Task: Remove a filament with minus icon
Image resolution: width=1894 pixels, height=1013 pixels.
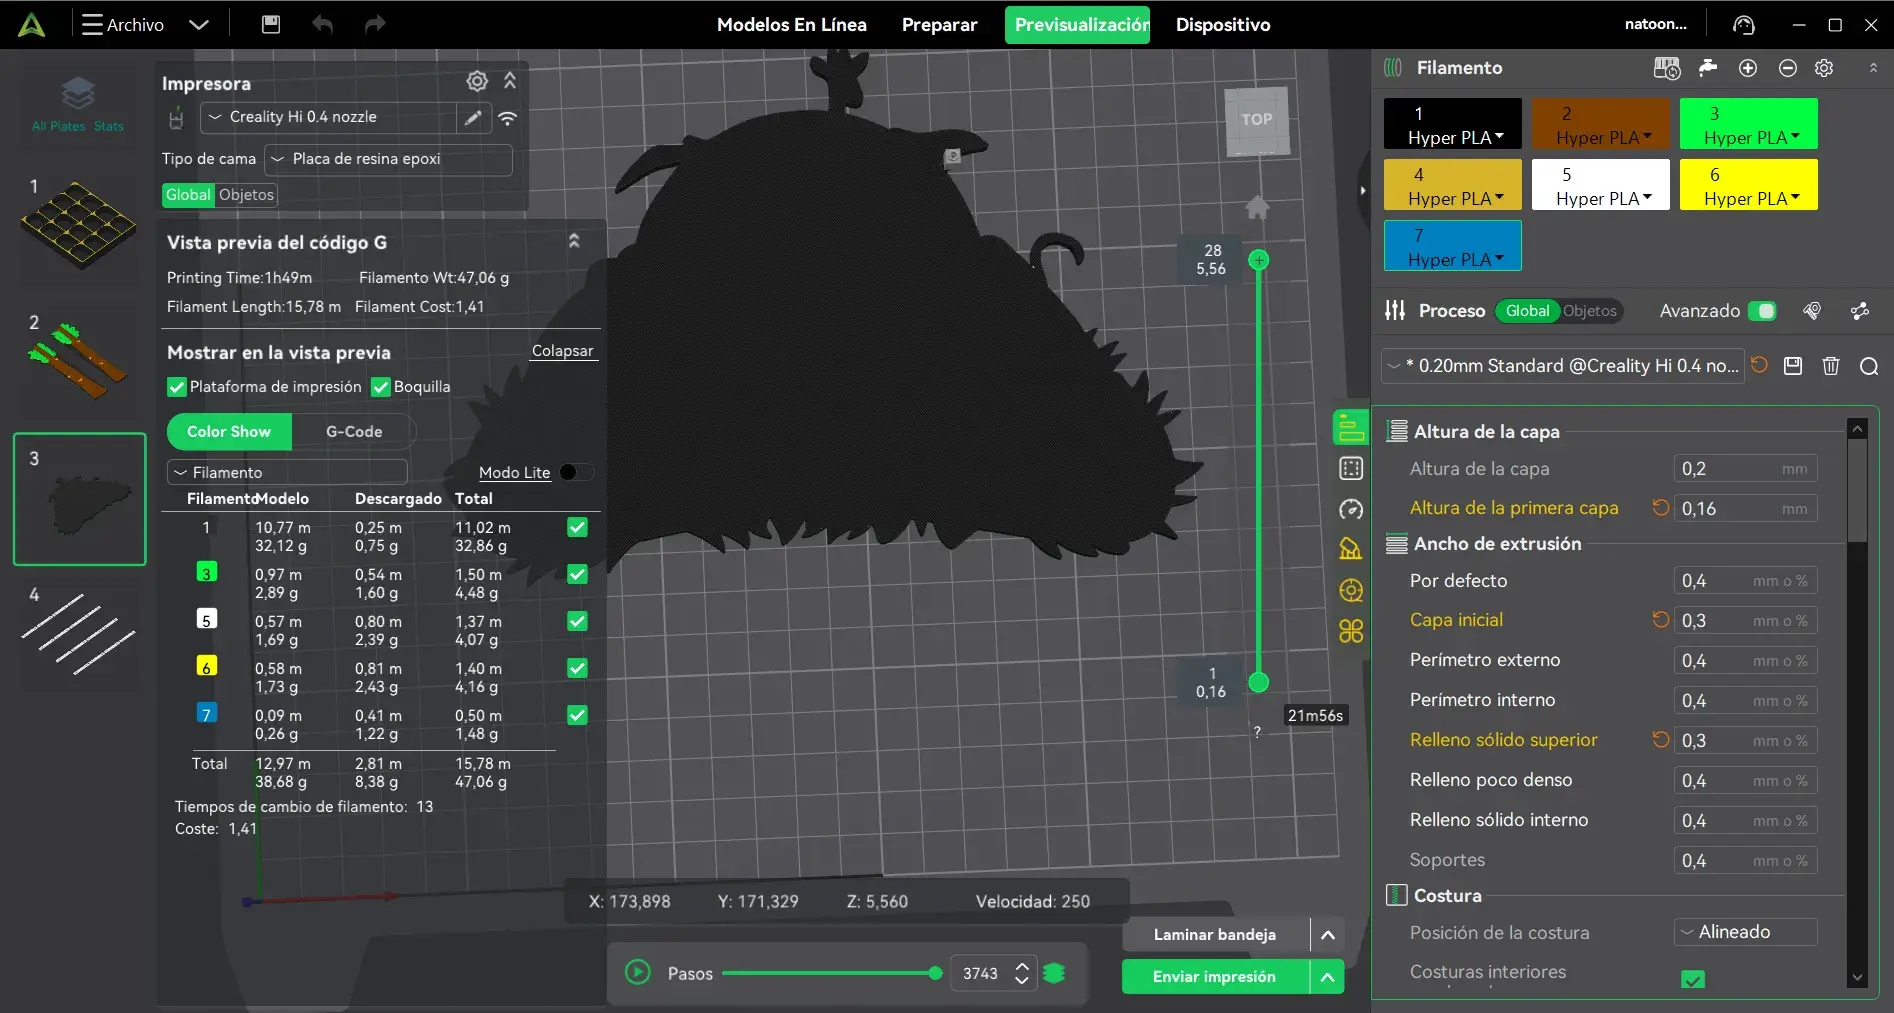Action: (1788, 68)
